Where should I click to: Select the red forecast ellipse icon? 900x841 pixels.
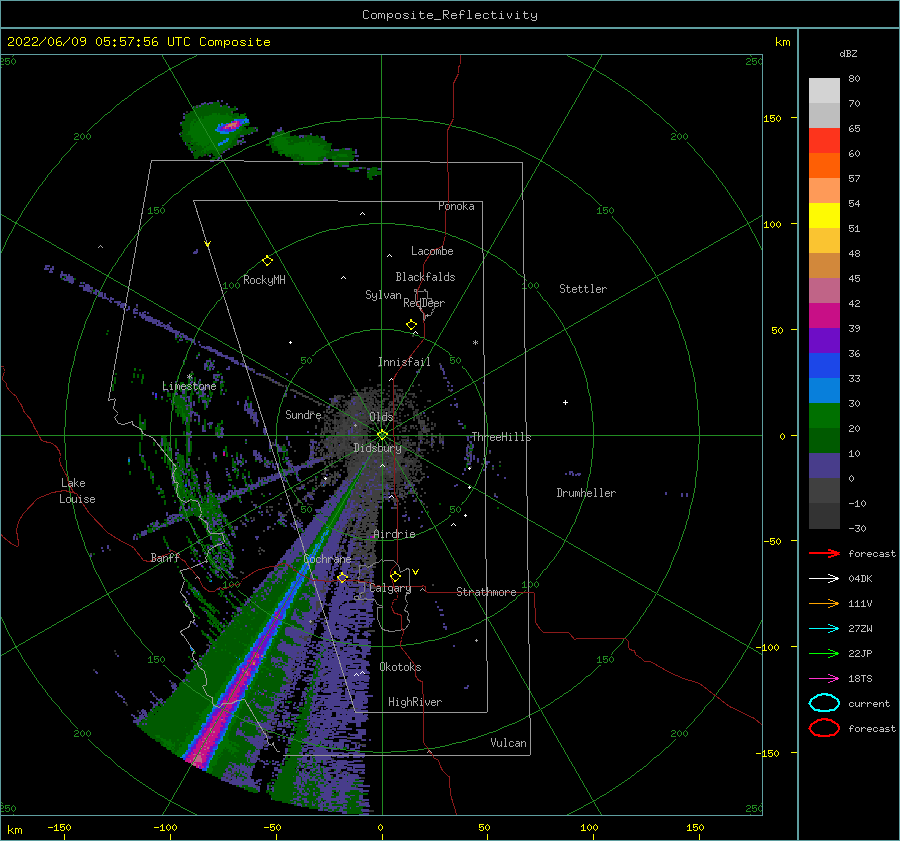pos(824,728)
